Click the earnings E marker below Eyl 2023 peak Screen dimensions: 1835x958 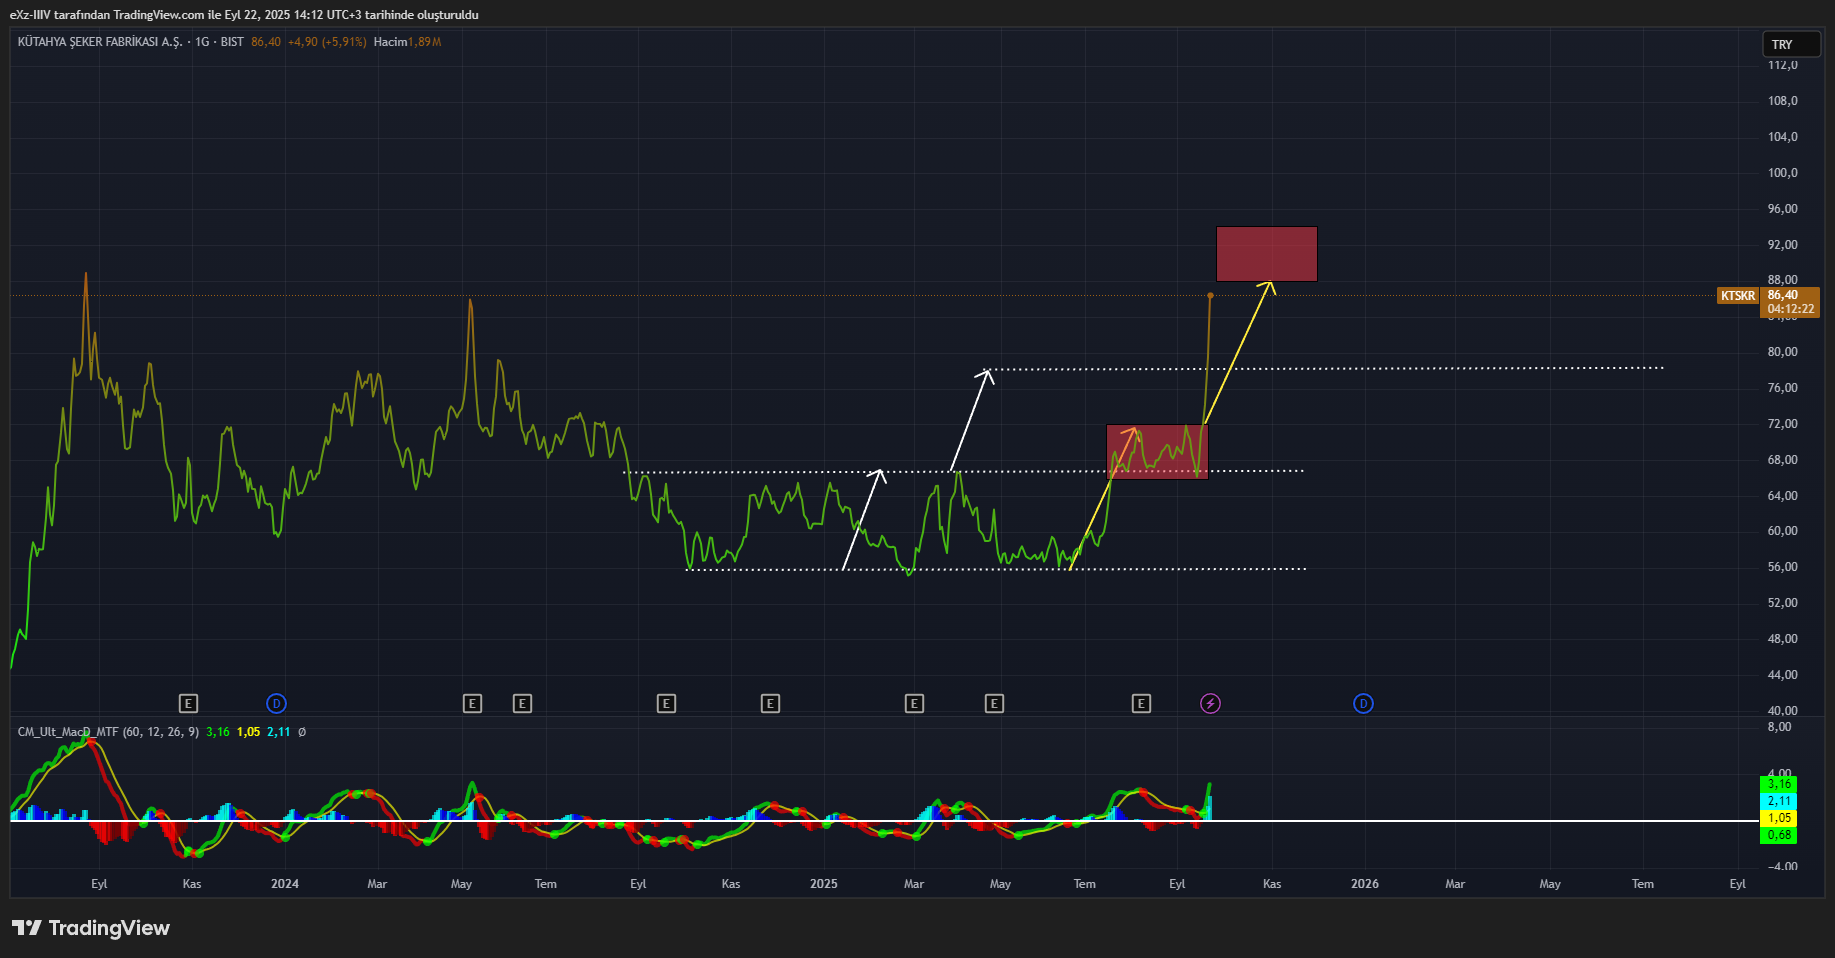coord(188,703)
